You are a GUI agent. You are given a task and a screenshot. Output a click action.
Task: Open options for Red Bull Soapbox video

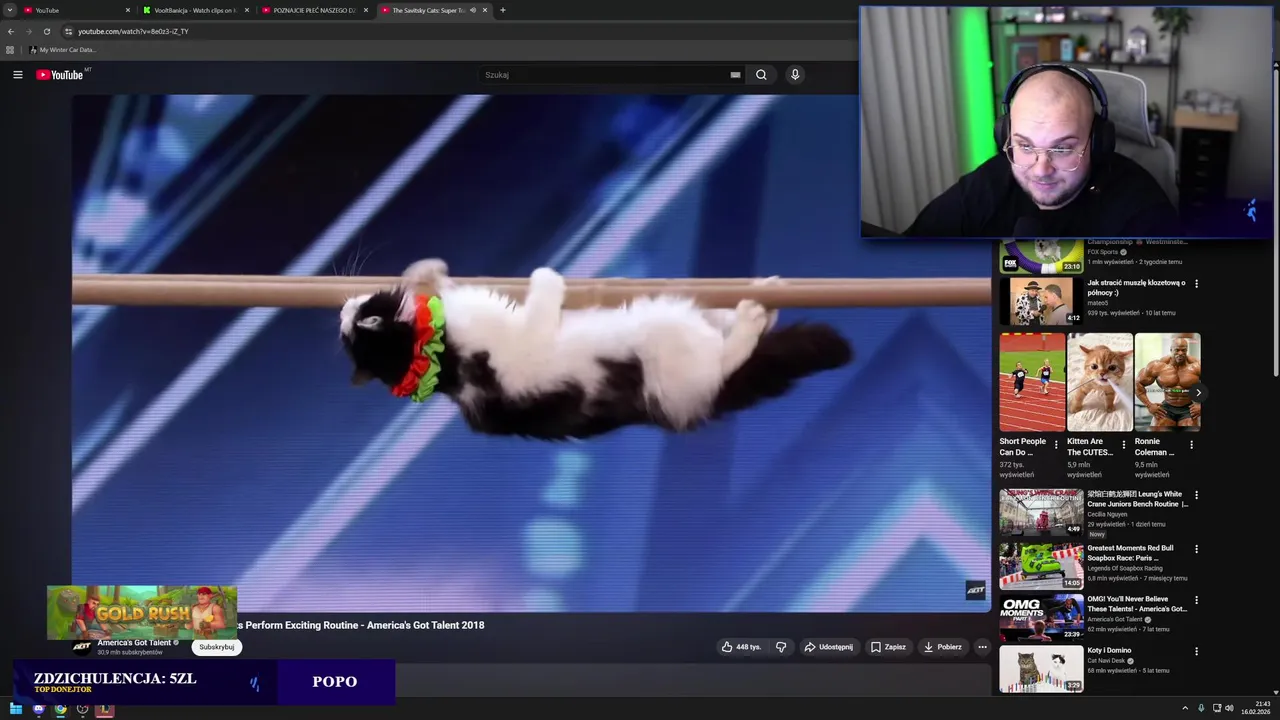[1196, 549]
